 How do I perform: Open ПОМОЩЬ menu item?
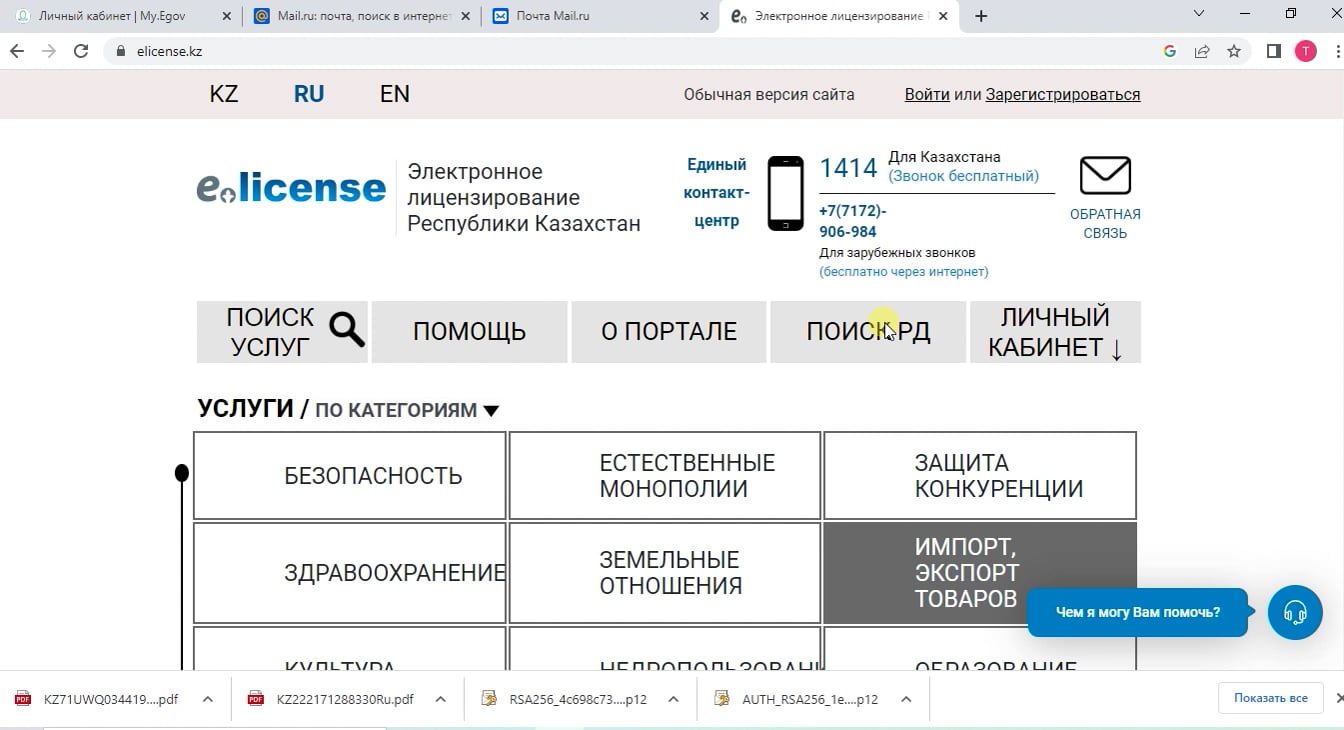469,332
